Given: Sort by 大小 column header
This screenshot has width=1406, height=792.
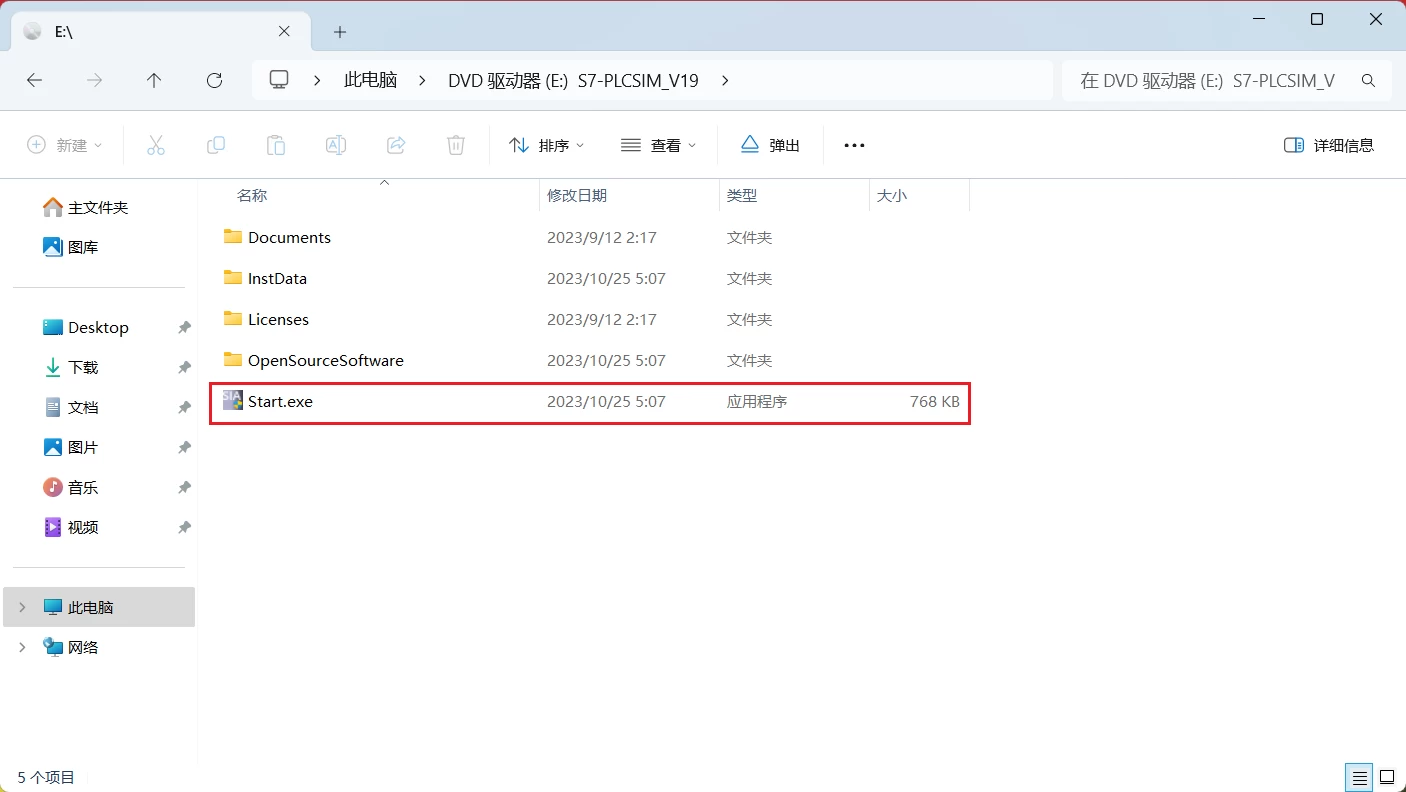Looking at the screenshot, I should click(x=892, y=196).
